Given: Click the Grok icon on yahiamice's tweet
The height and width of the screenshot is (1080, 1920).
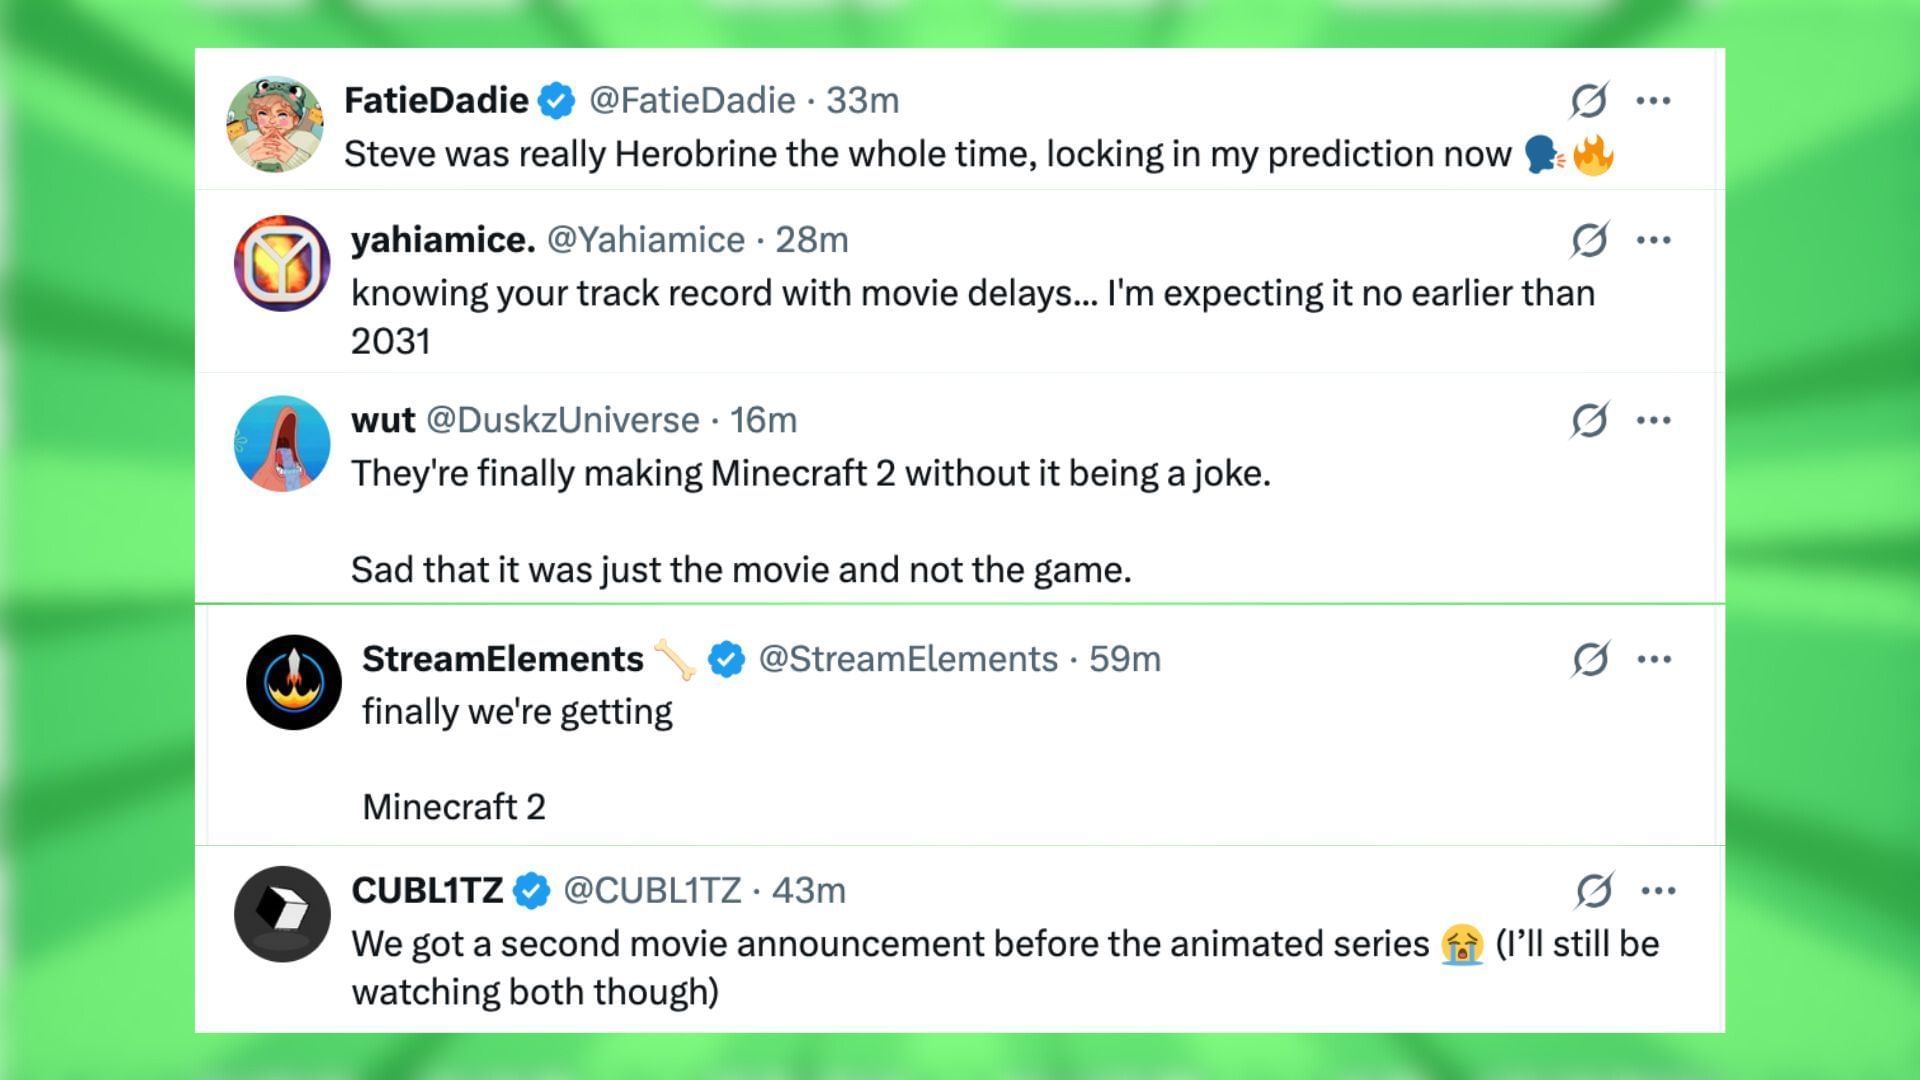Looking at the screenshot, I should pos(1588,240).
